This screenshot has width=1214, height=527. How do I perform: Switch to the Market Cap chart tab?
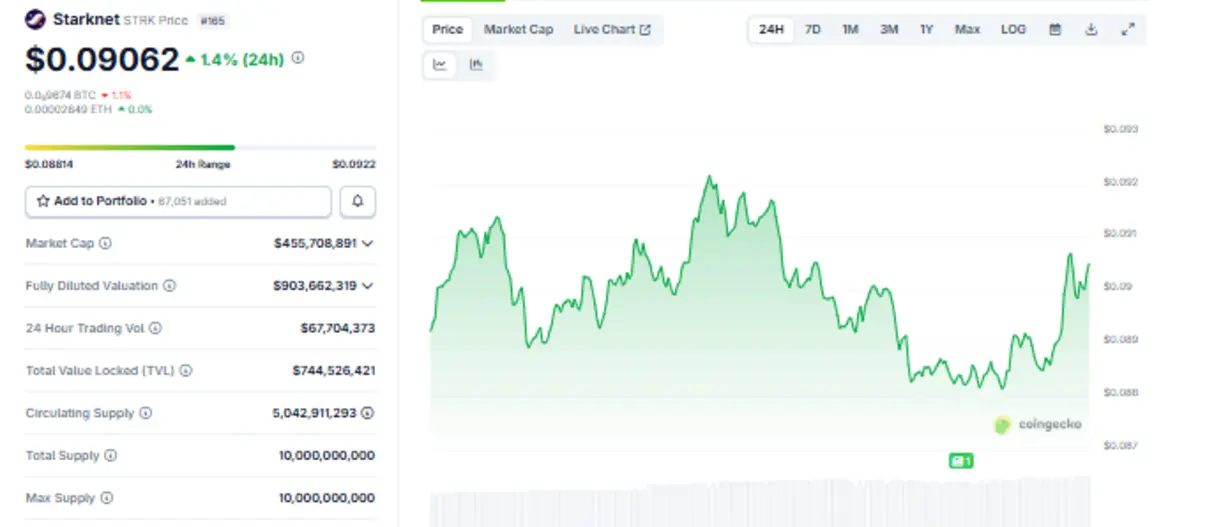[x=518, y=30]
